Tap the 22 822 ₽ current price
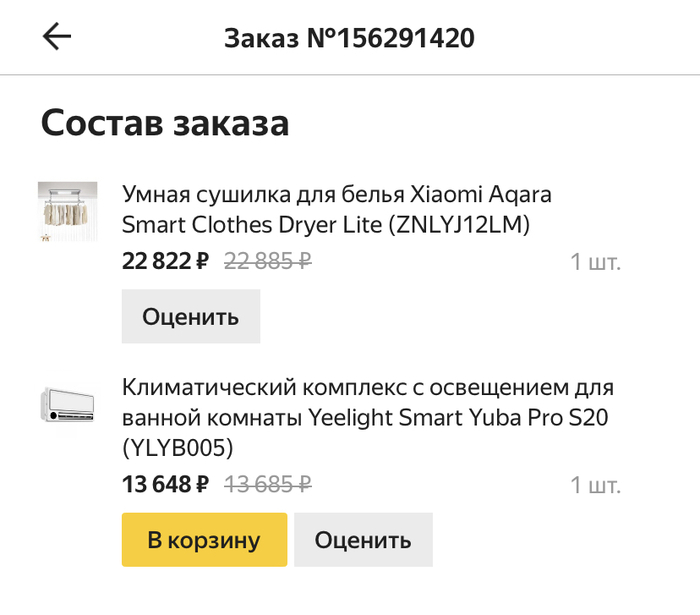700x615 pixels. click(x=165, y=262)
